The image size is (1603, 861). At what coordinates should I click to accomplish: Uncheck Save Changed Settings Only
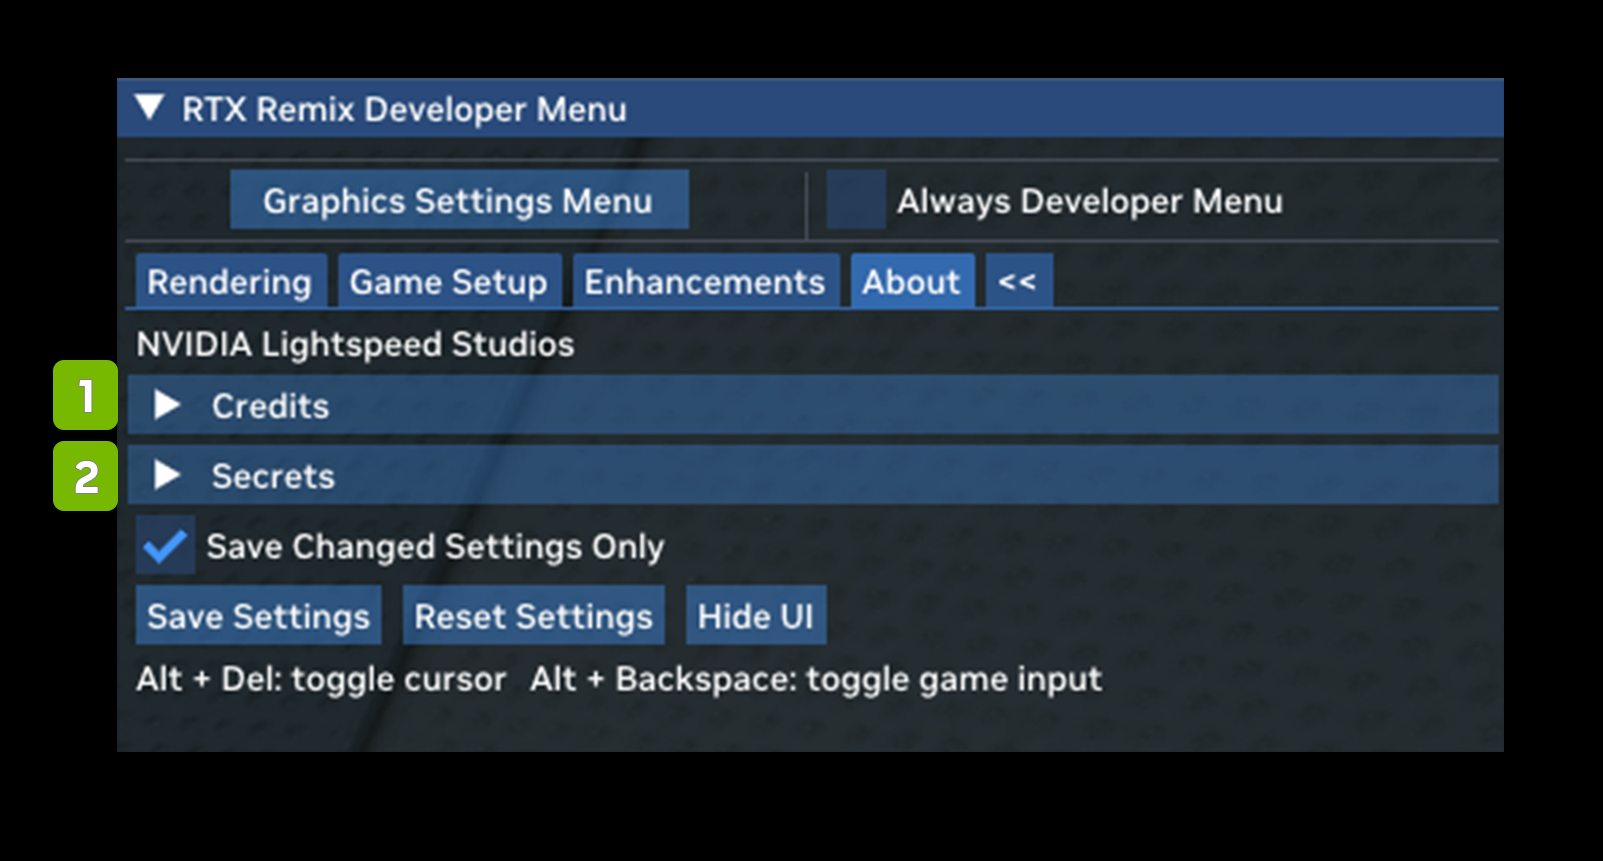tap(165, 546)
